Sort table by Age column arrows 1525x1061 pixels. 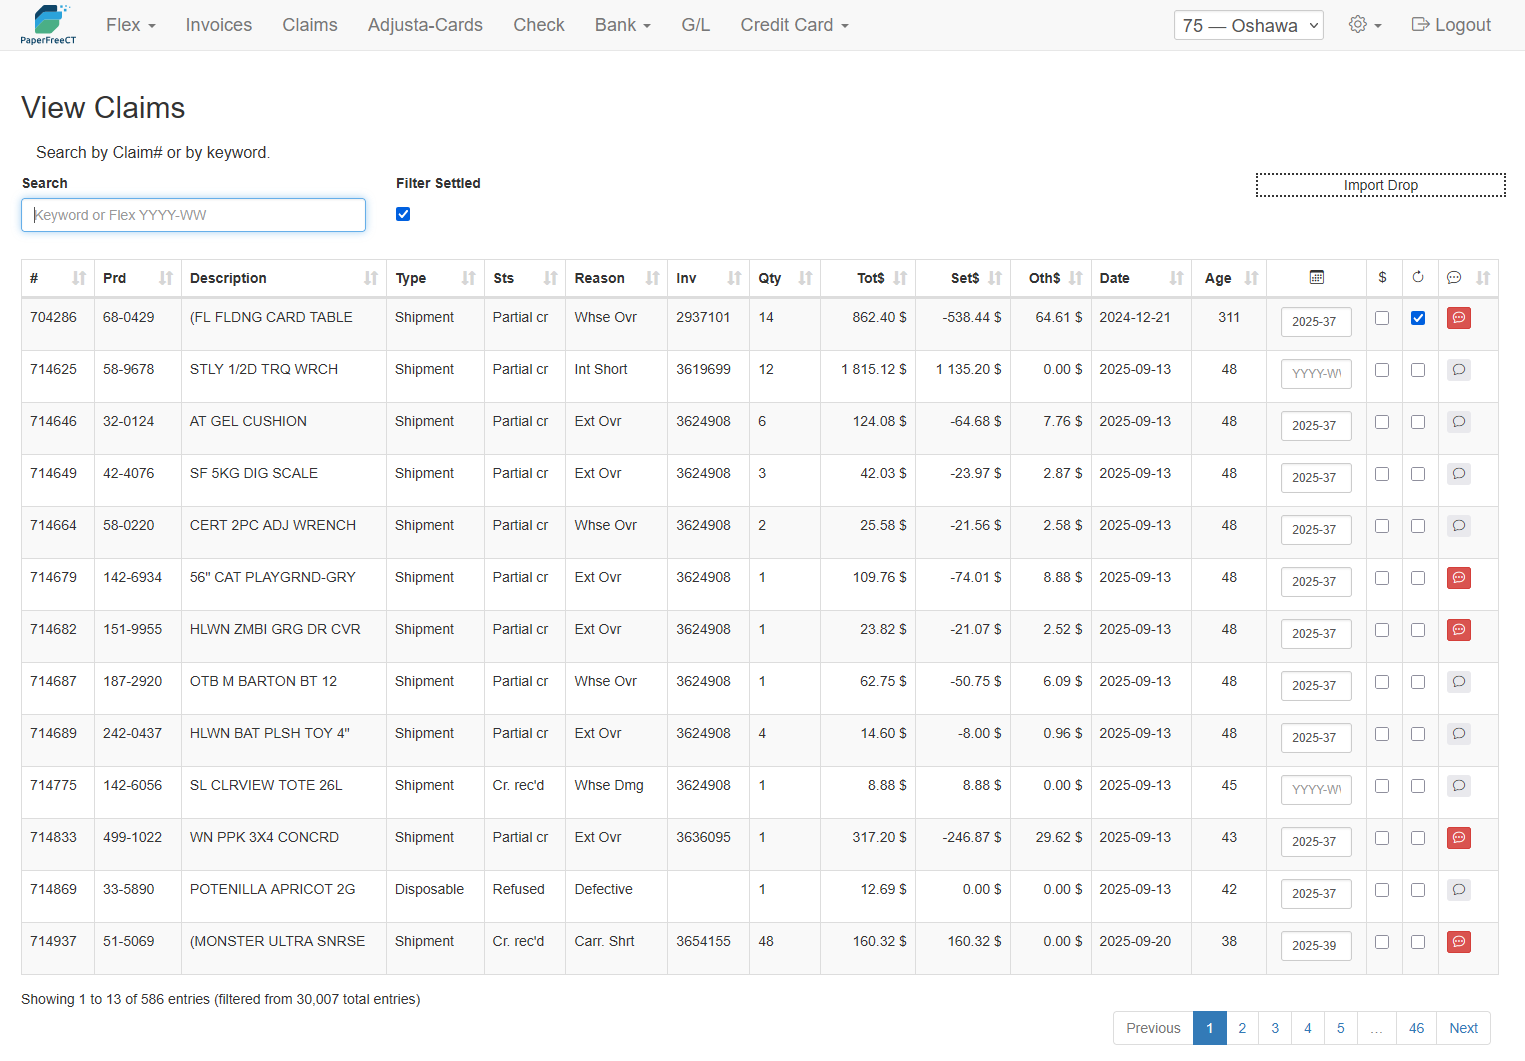1250,278
